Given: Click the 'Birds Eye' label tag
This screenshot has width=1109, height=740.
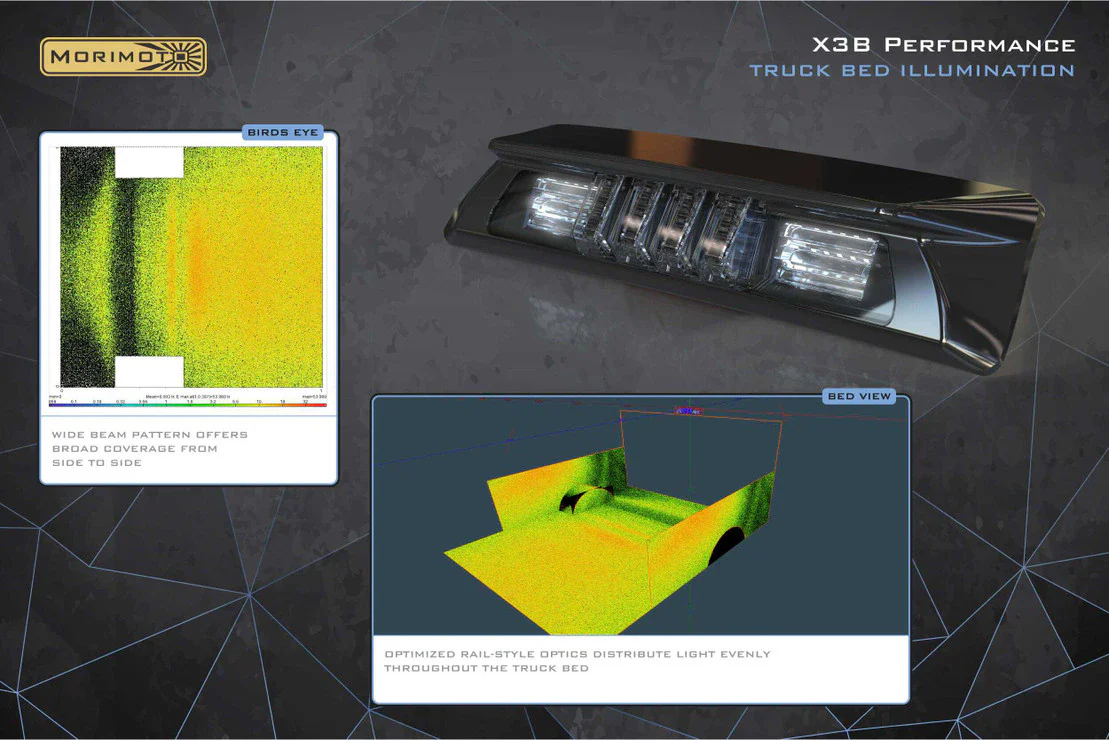Looking at the screenshot, I should tap(283, 132).
